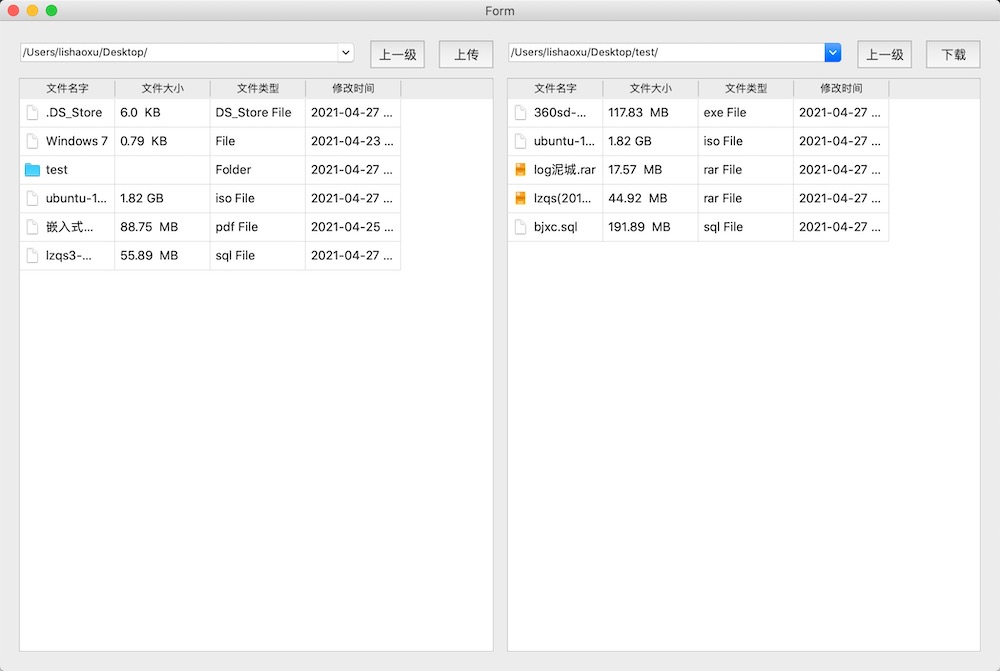Image resolution: width=1000 pixels, height=671 pixels.
Task: Click the 44.92 MB size cell
Action: (651, 198)
